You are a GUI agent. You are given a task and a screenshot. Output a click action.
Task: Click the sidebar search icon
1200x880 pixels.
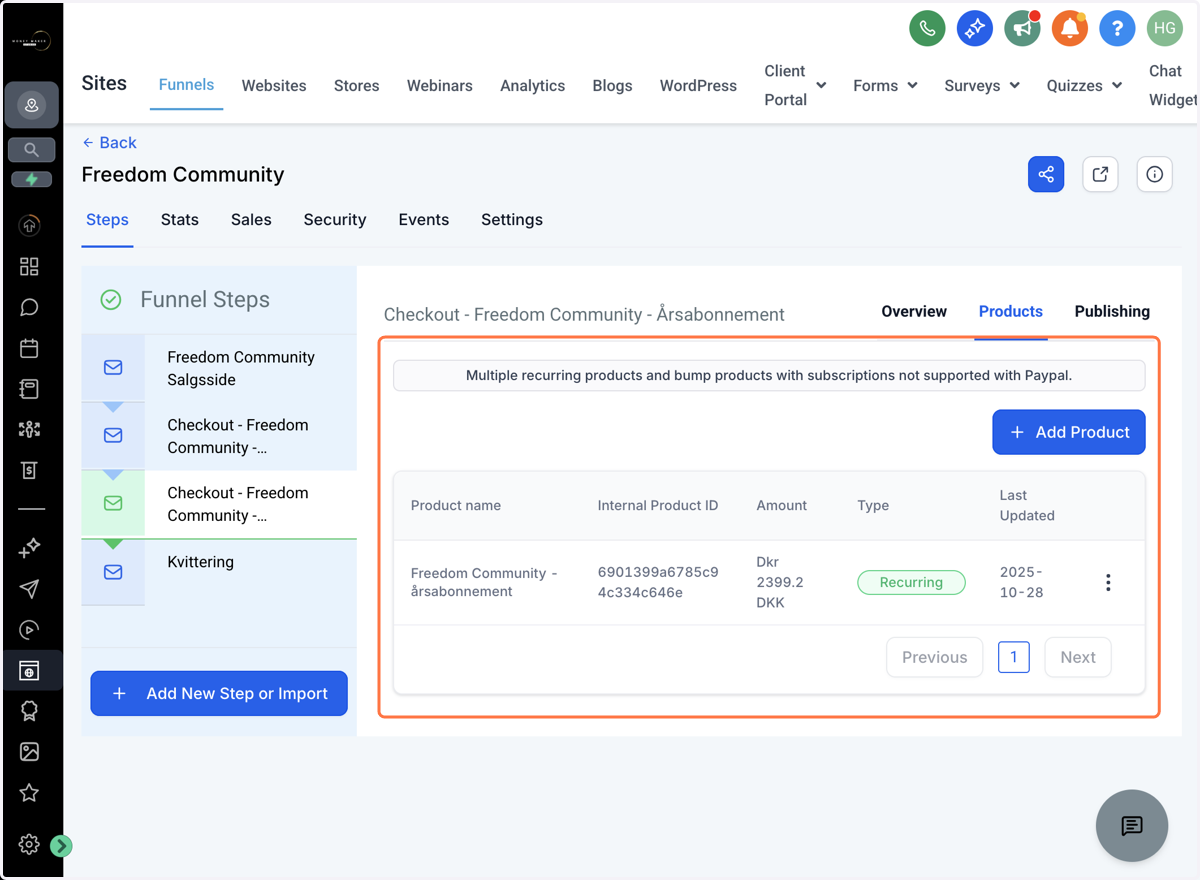coord(31,150)
